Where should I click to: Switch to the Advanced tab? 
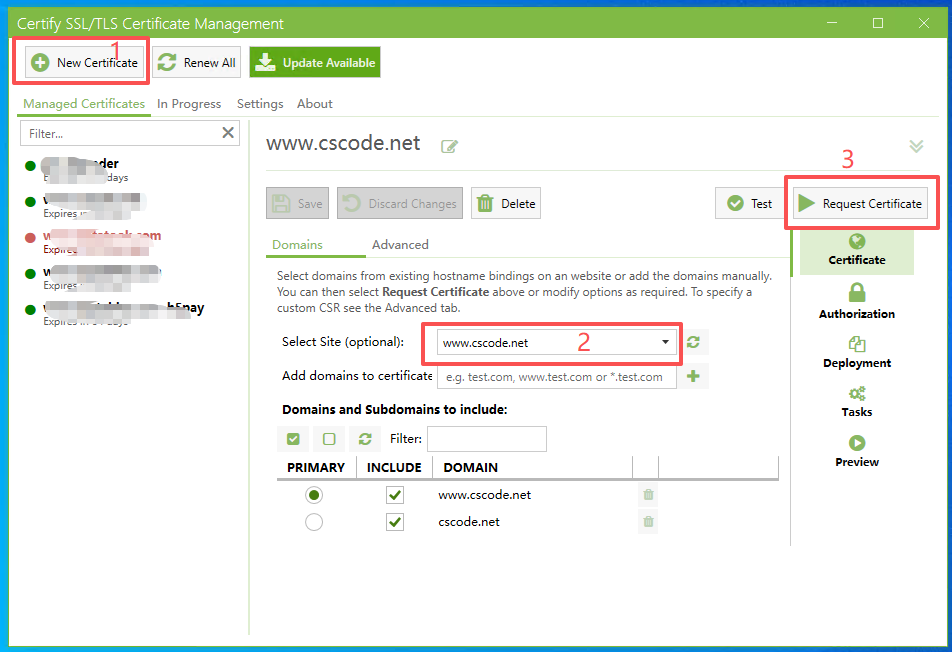point(399,243)
